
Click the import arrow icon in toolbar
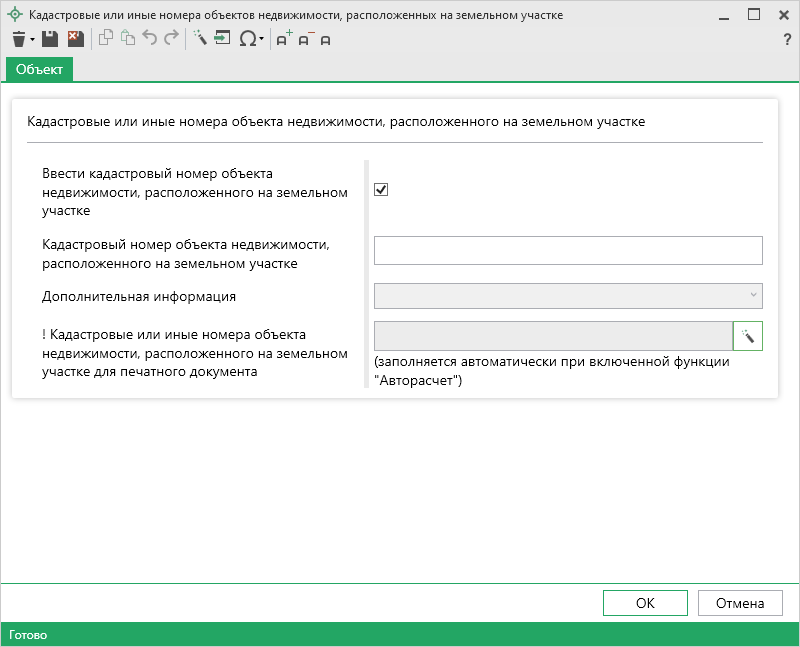coord(222,39)
